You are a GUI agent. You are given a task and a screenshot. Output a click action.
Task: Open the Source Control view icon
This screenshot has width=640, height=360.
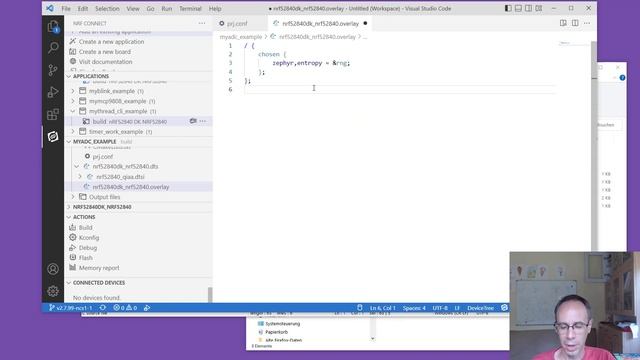53,70
